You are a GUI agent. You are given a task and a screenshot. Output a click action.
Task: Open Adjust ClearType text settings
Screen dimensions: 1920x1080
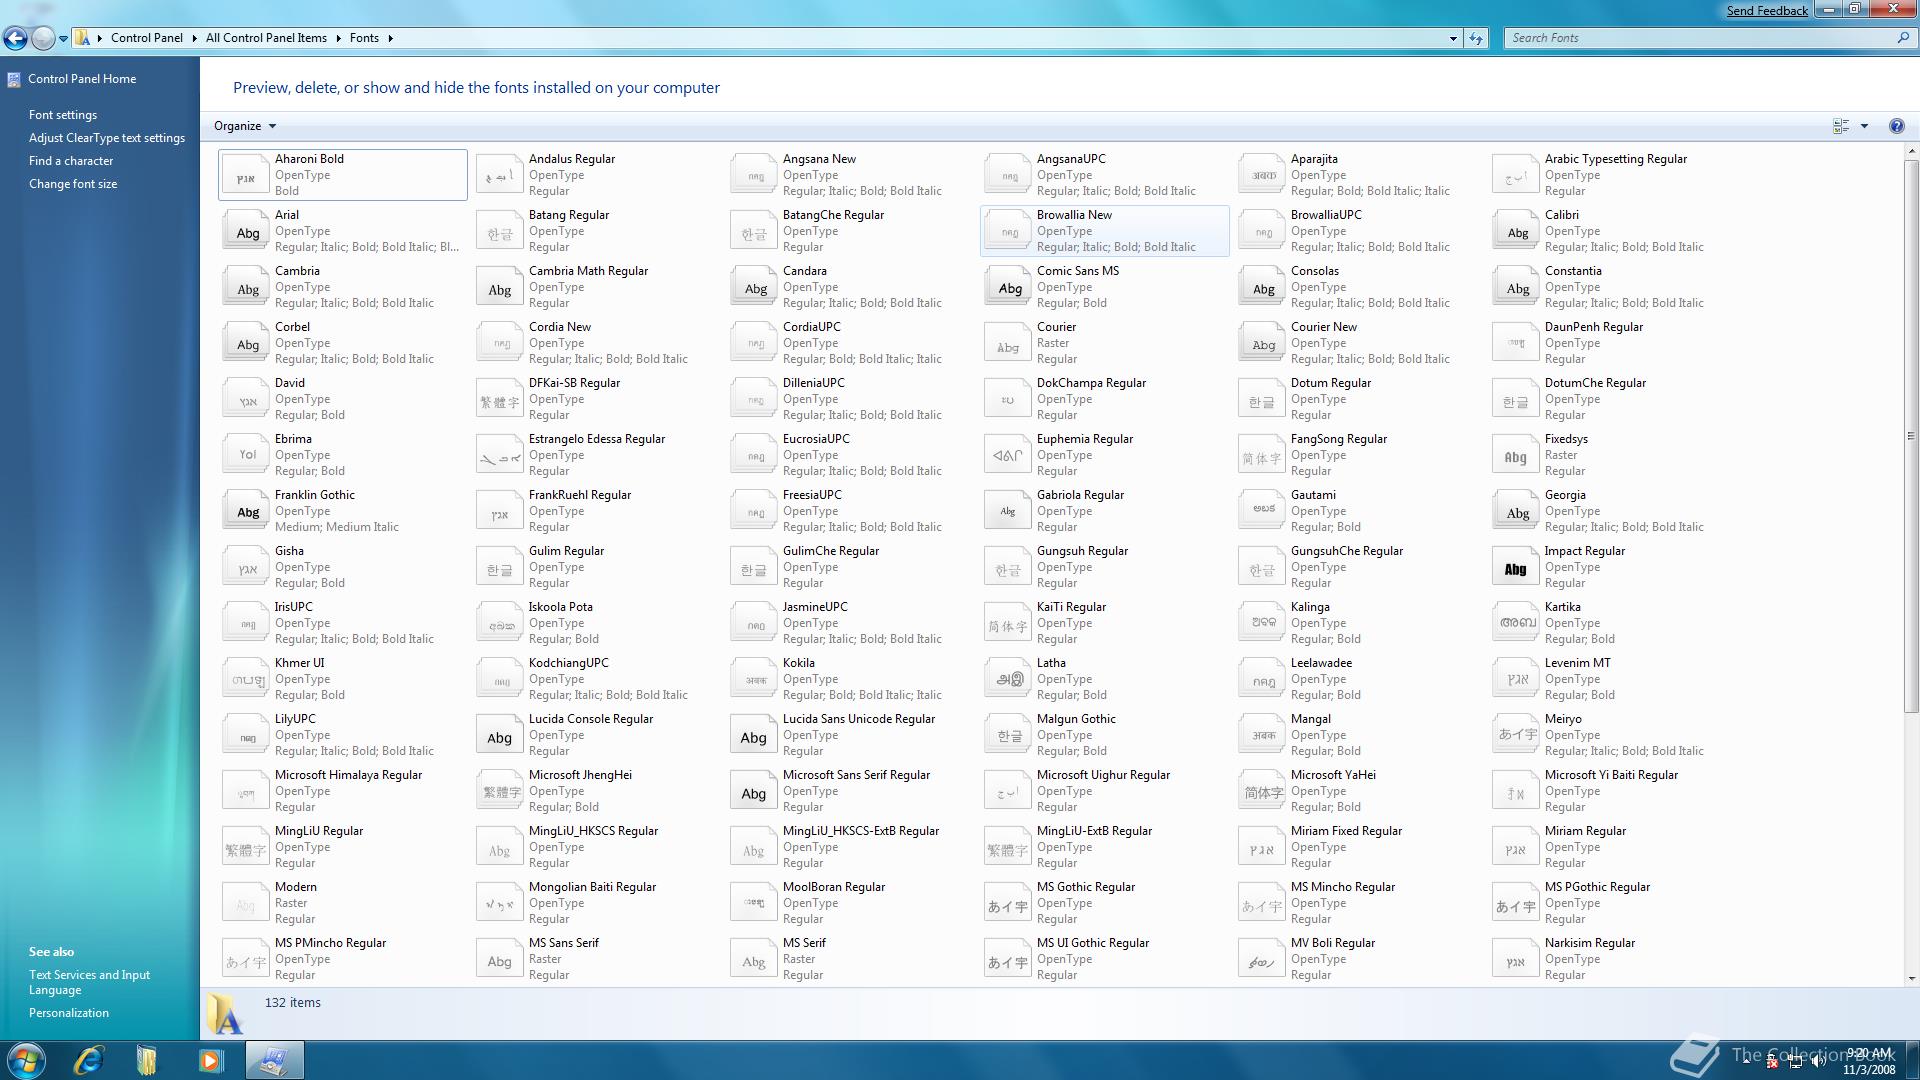point(107,138)
